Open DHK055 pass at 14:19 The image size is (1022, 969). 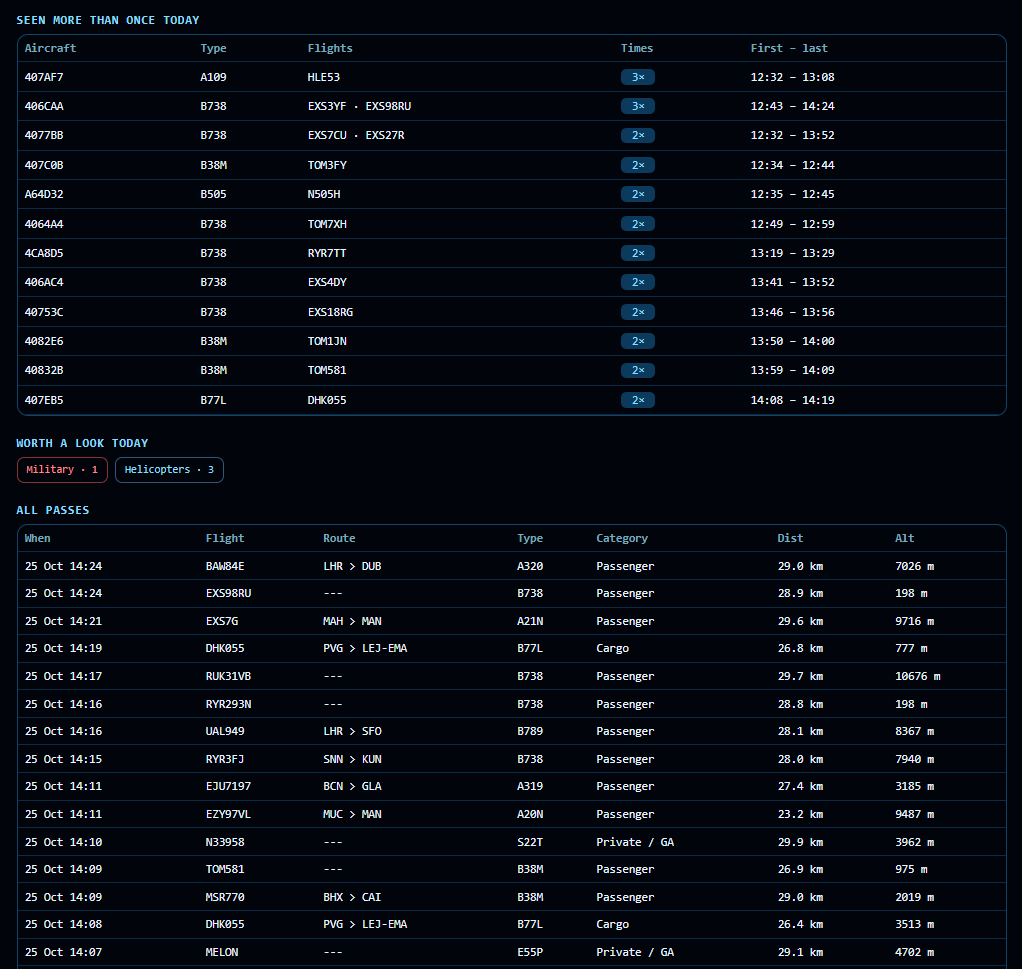pos(512,648)
